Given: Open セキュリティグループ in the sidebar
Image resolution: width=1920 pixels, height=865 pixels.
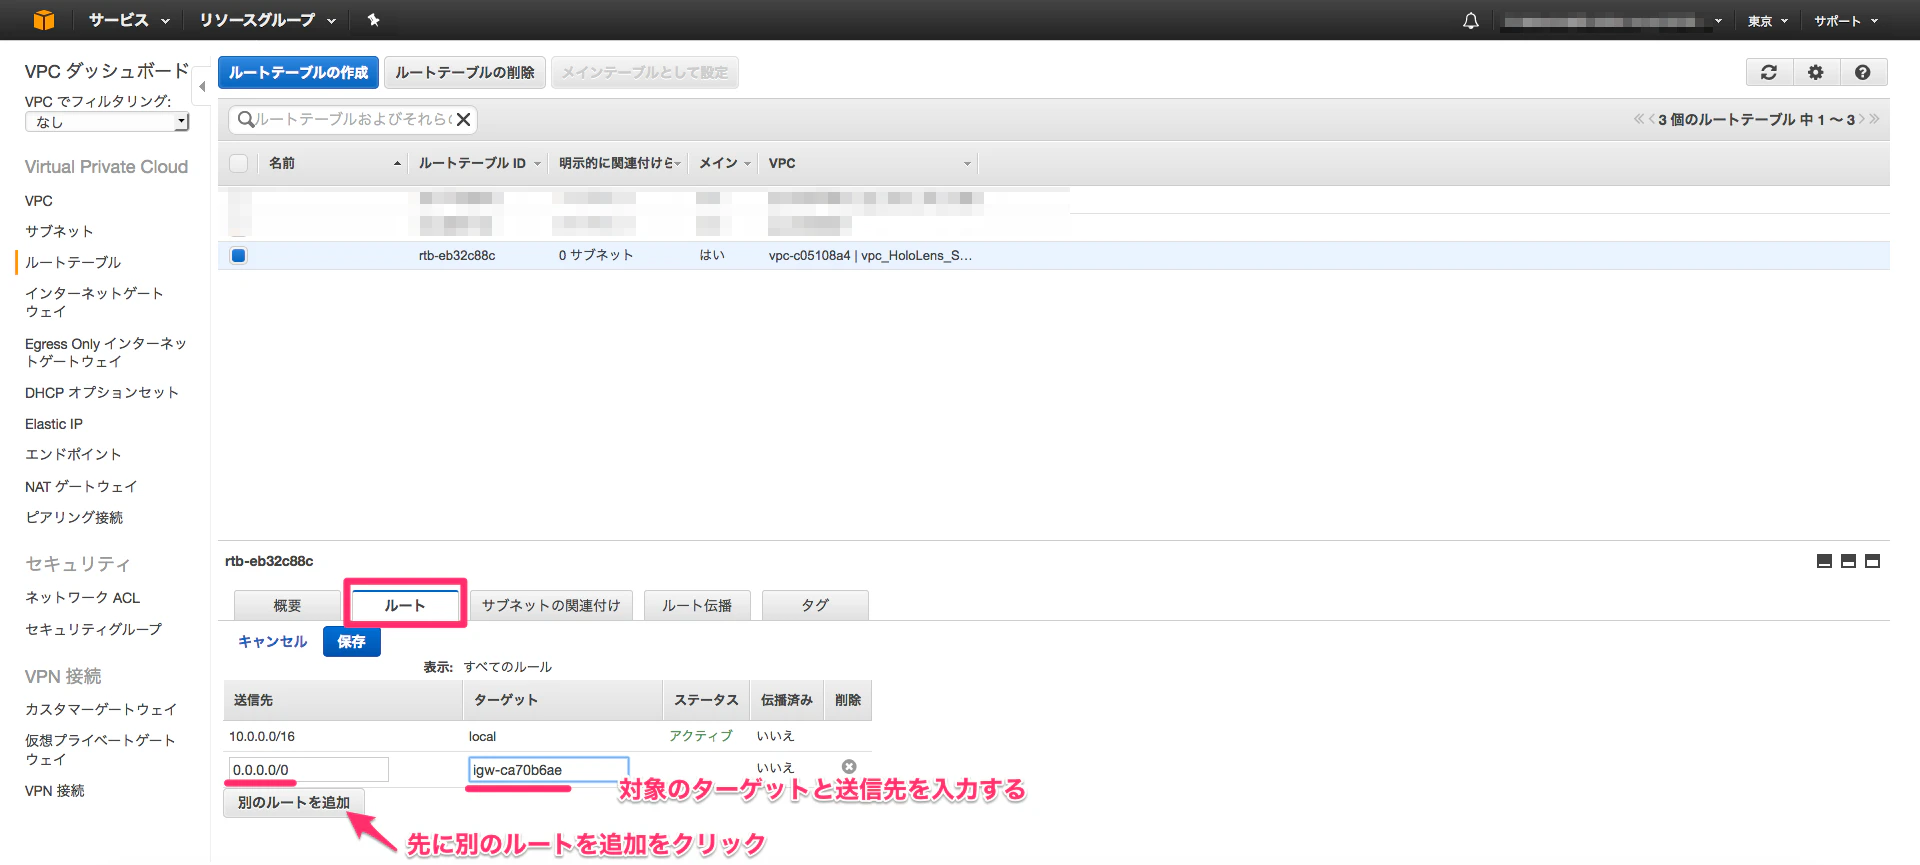Looking at the screenshot, I should click(93, 629).
